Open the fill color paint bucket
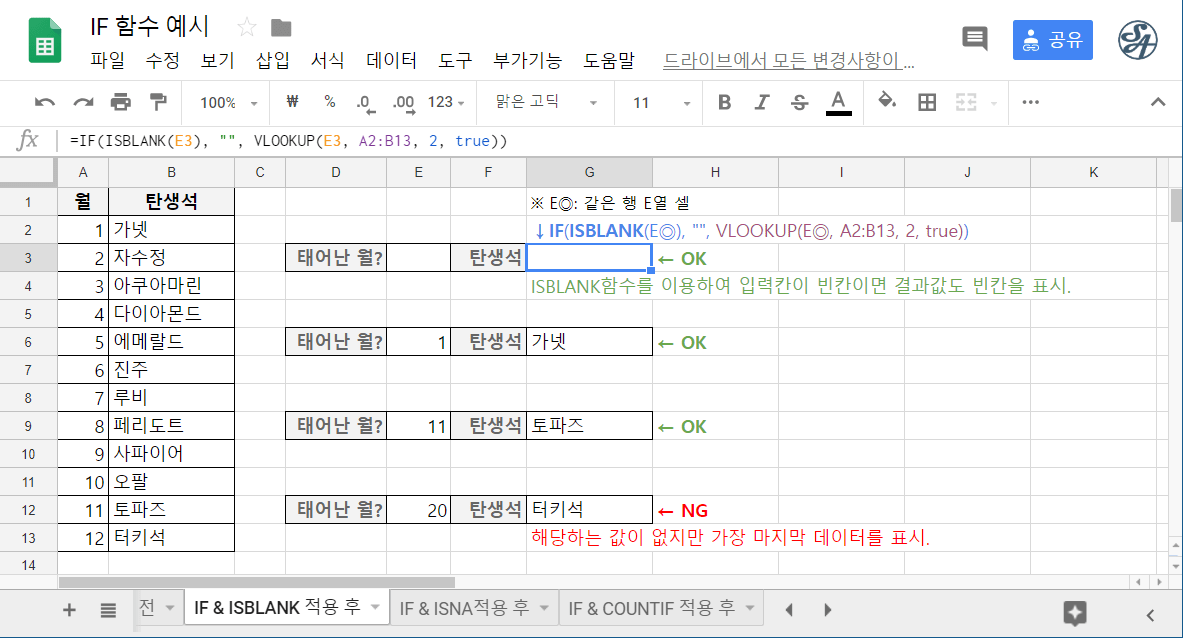 pos(886,102)
